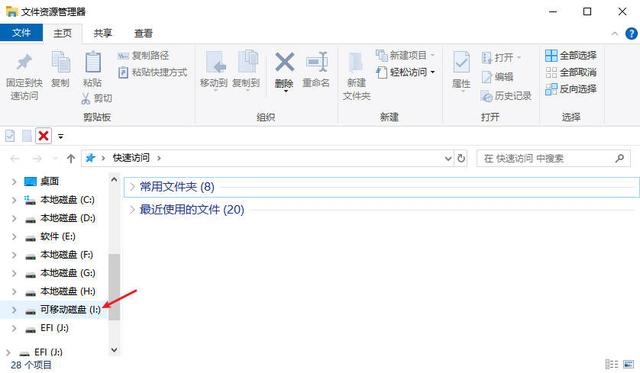The height and width of the screenshot is (373, 640).
Task: Expand the Desktop (桌面) tree node
Action: click(14, 182)
